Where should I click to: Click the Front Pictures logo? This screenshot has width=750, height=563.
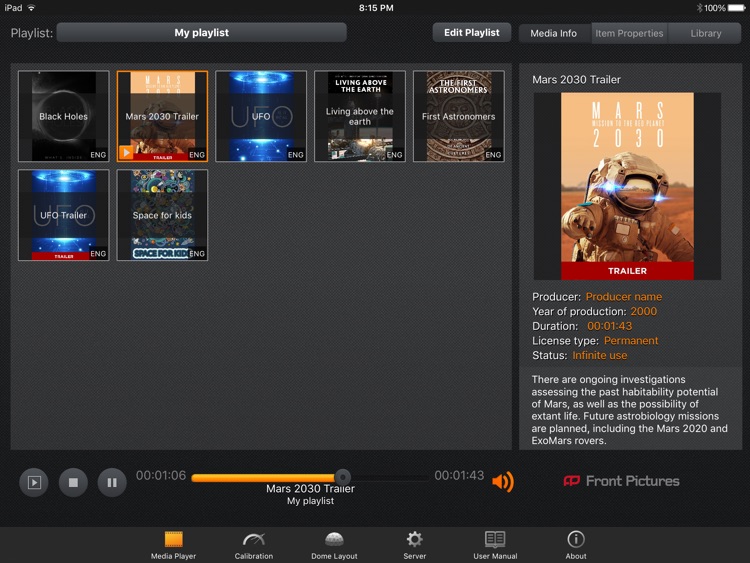point(621,481)
